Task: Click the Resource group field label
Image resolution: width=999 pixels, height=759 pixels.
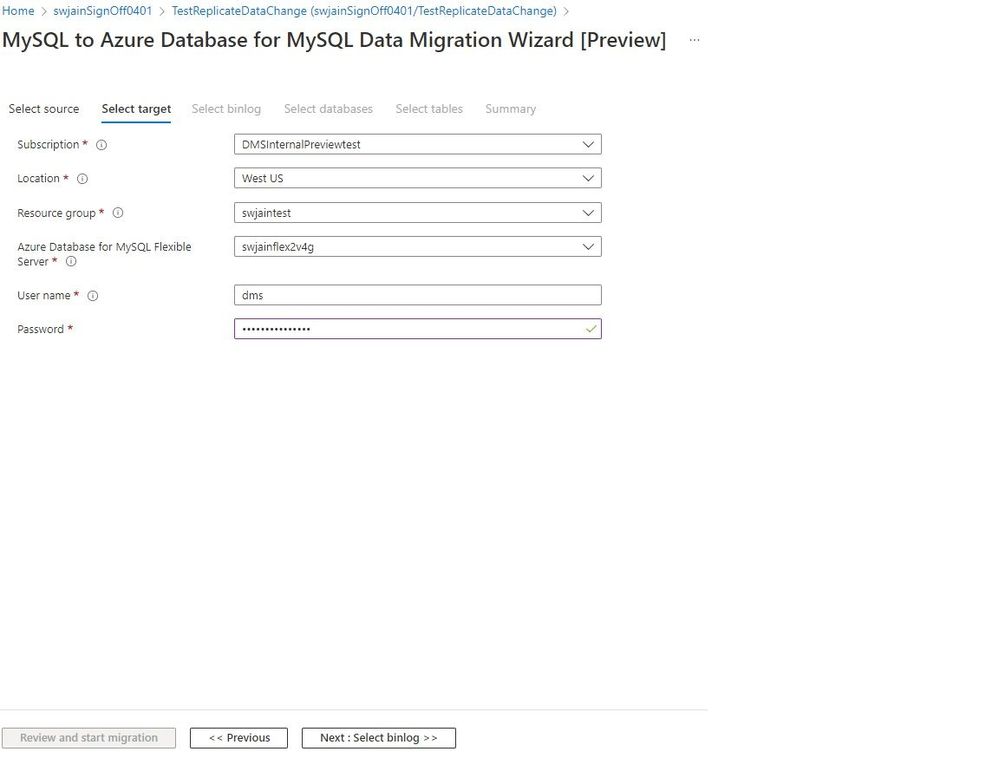Action: coord(56,213)
